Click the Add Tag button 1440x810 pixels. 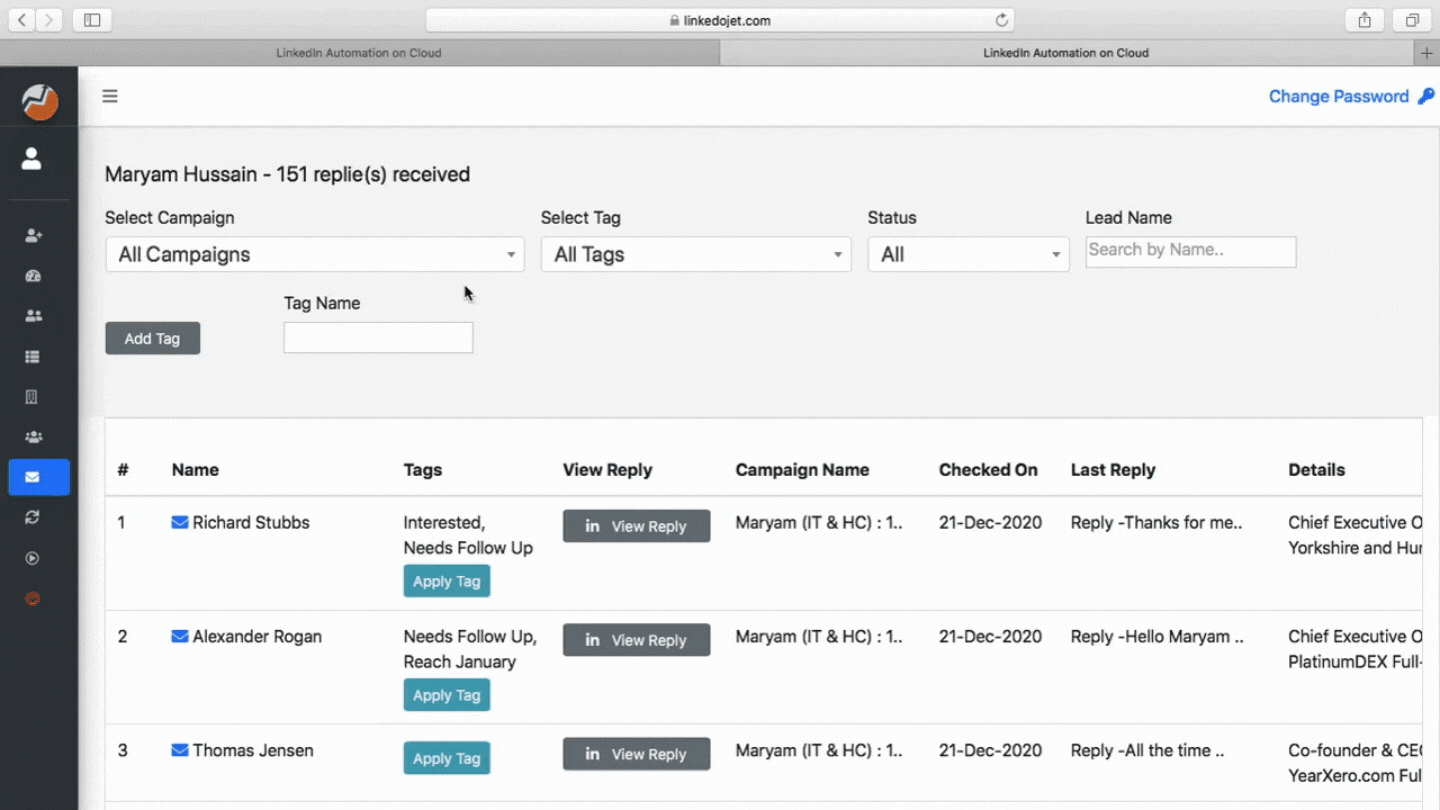[x=153, y=338]
